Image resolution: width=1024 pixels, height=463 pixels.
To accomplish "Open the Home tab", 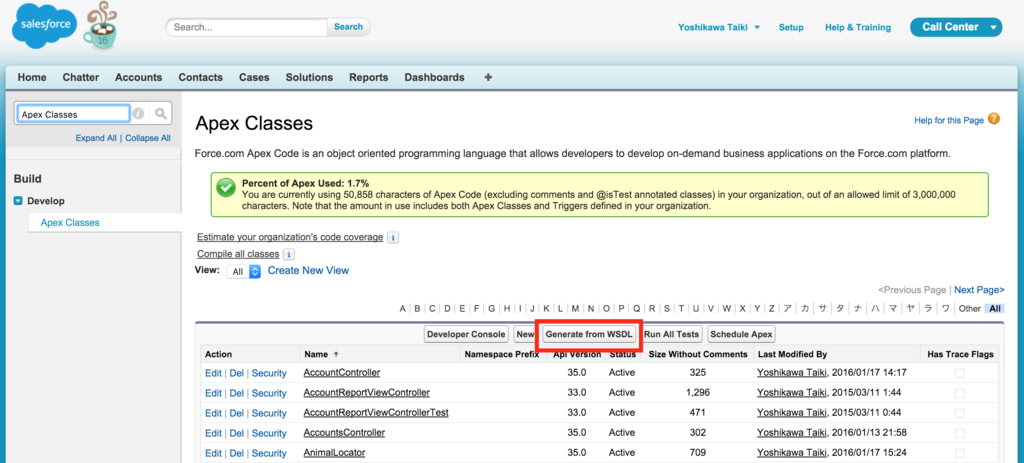I will coord(32,77).
